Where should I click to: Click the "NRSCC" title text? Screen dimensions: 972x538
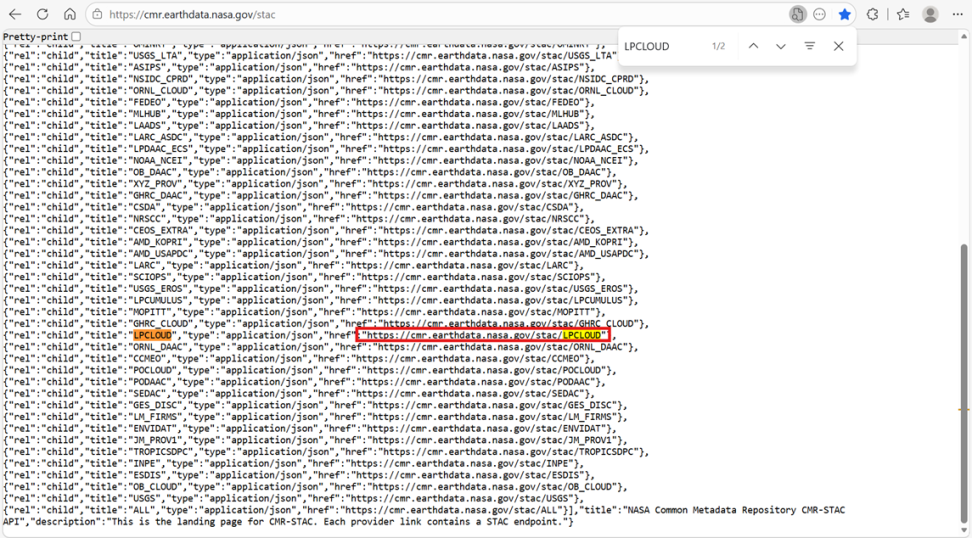[x=148, y=219]
